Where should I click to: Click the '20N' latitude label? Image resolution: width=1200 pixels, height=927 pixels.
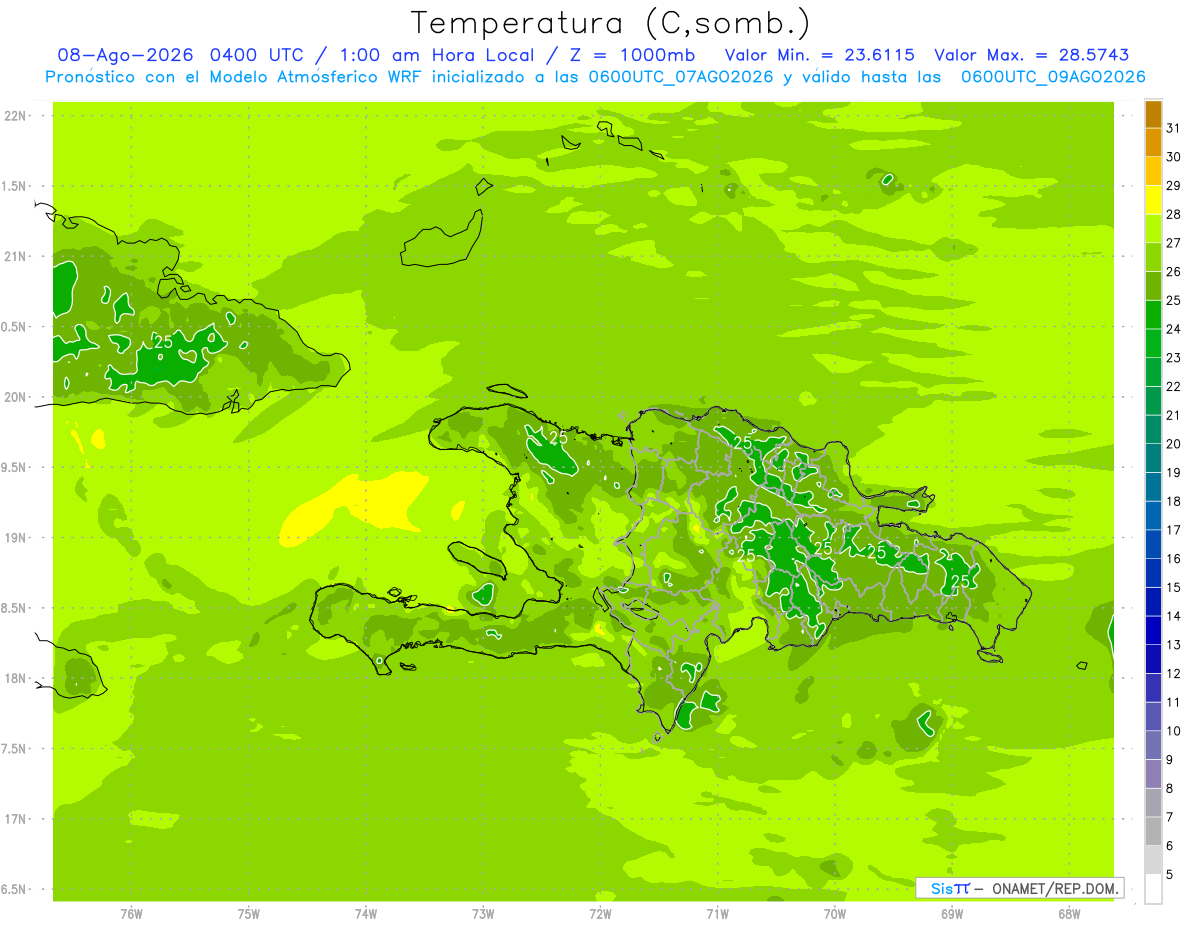pyautogui.click(x=15, y=397)
